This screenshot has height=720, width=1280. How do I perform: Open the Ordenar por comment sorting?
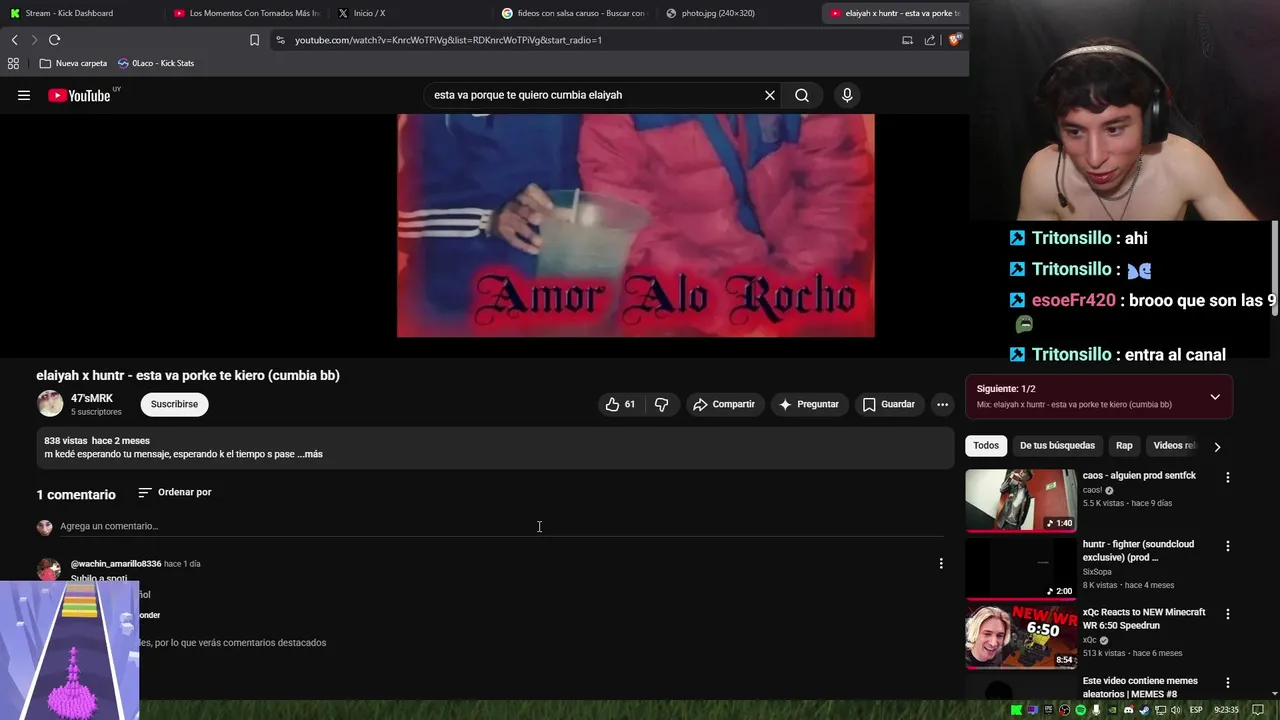175,492
